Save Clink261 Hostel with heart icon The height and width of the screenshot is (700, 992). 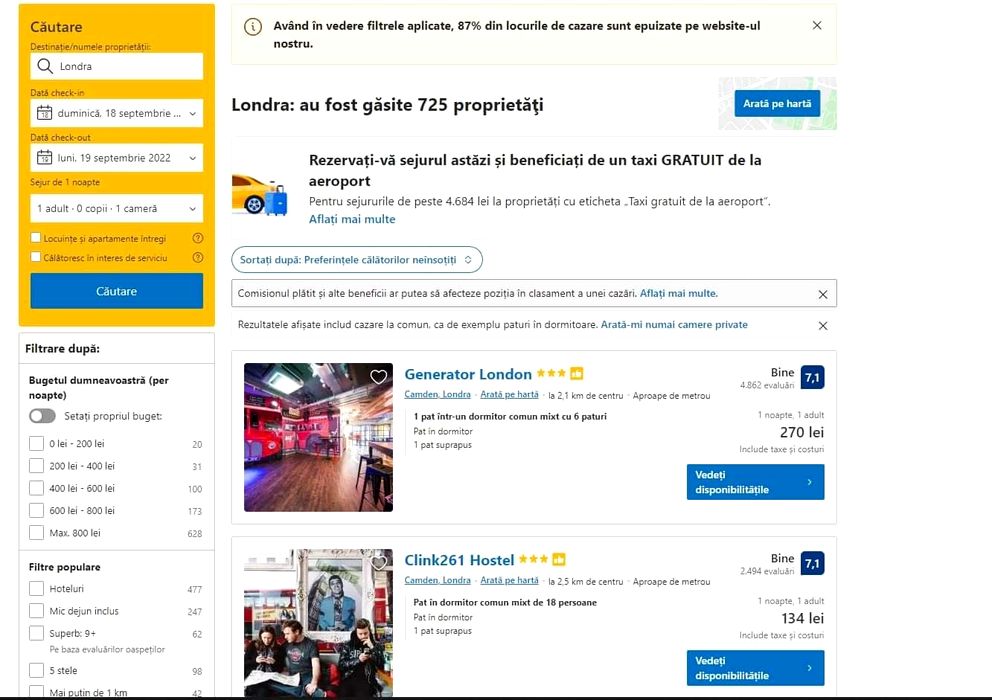378,563
